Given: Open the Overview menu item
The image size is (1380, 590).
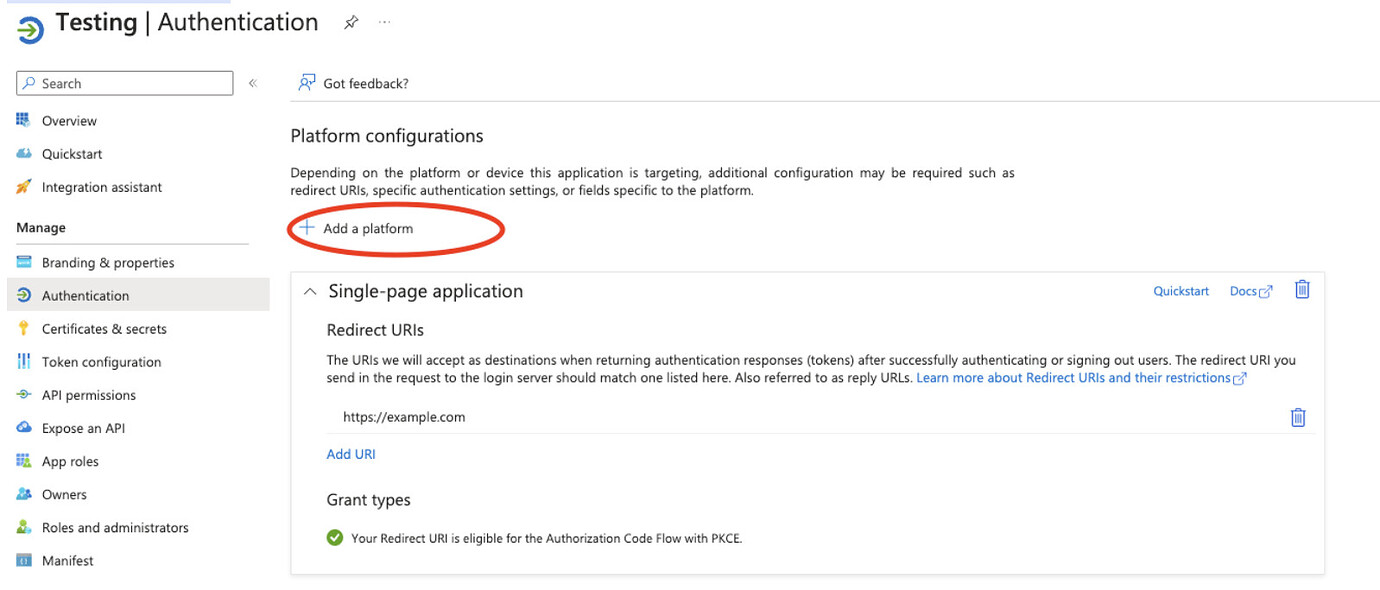Looking at the screenshot, I should (69, 121).
